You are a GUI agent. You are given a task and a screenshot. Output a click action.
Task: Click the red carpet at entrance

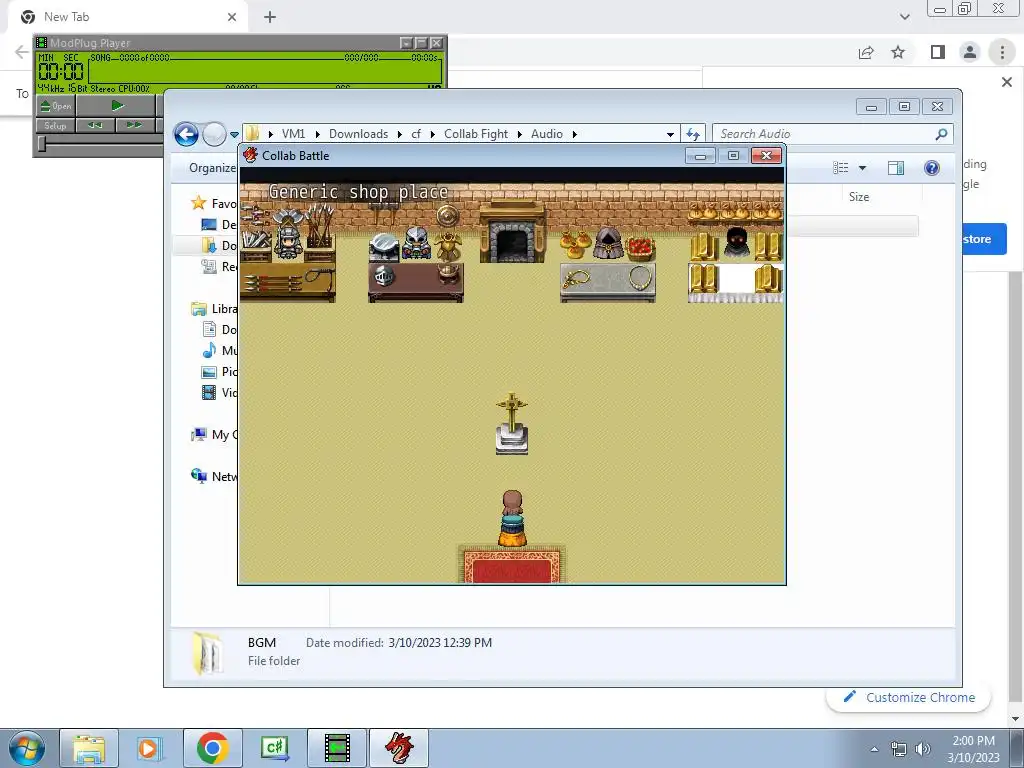pos(511,566)
